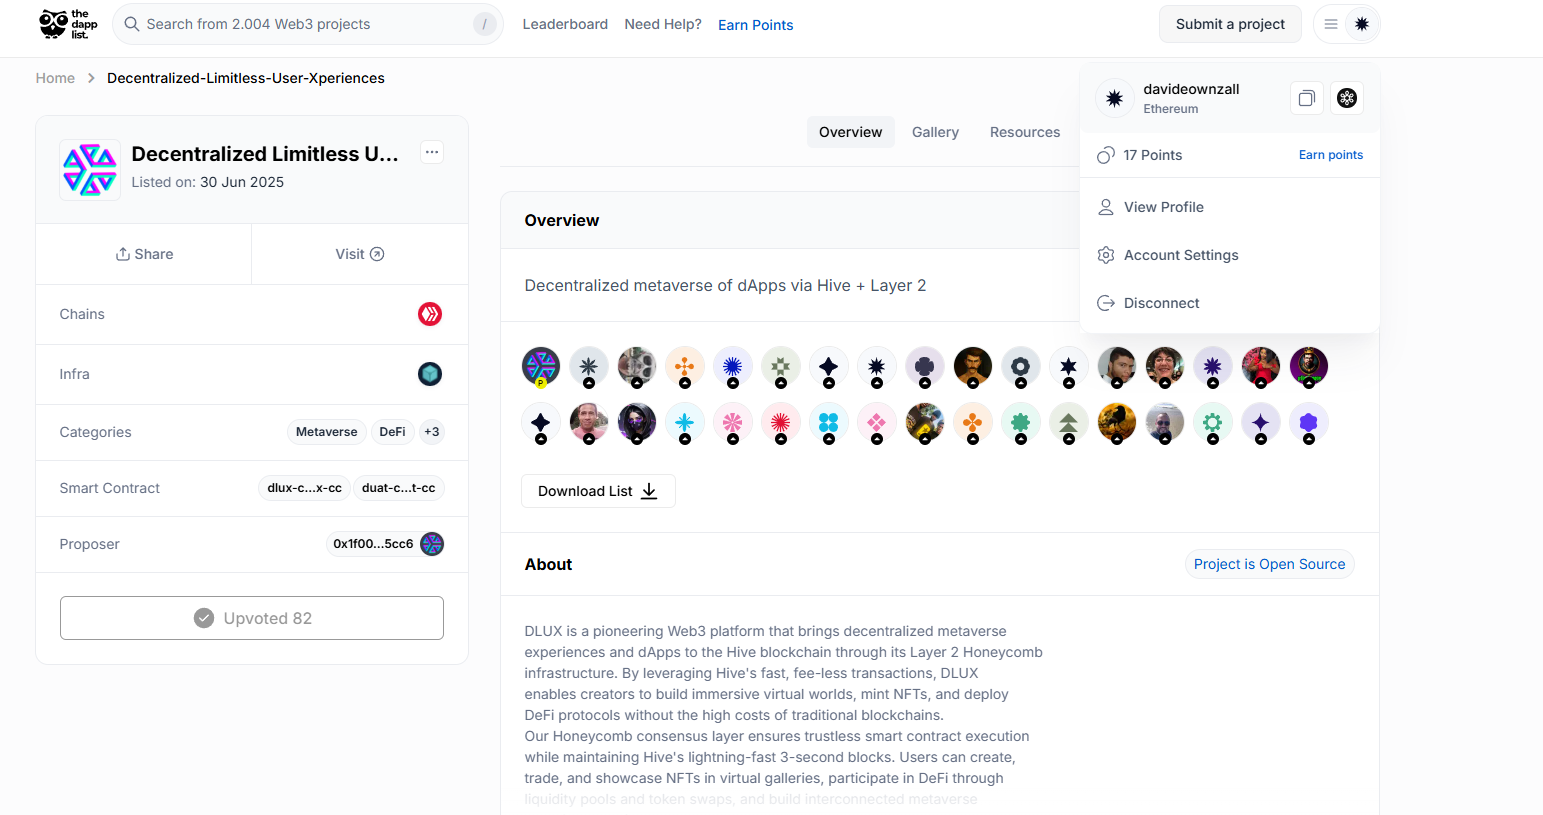Click the slash shortcut badge in search

click(484, 24)
